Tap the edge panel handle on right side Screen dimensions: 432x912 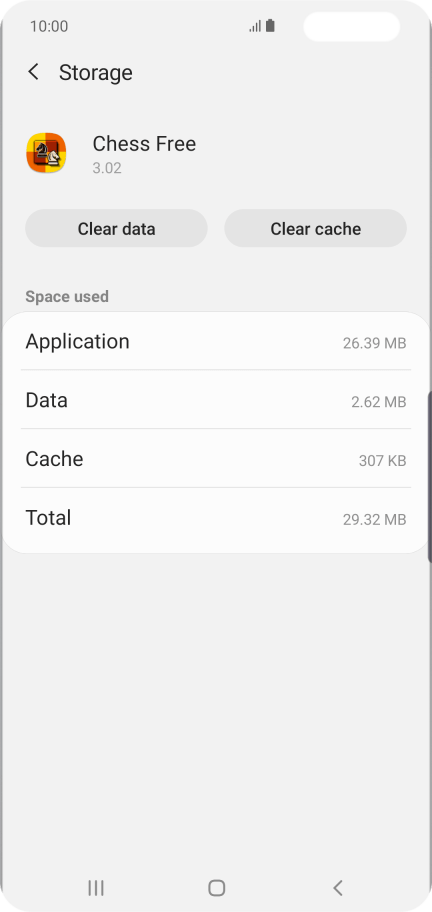click(x=429, y=476)
